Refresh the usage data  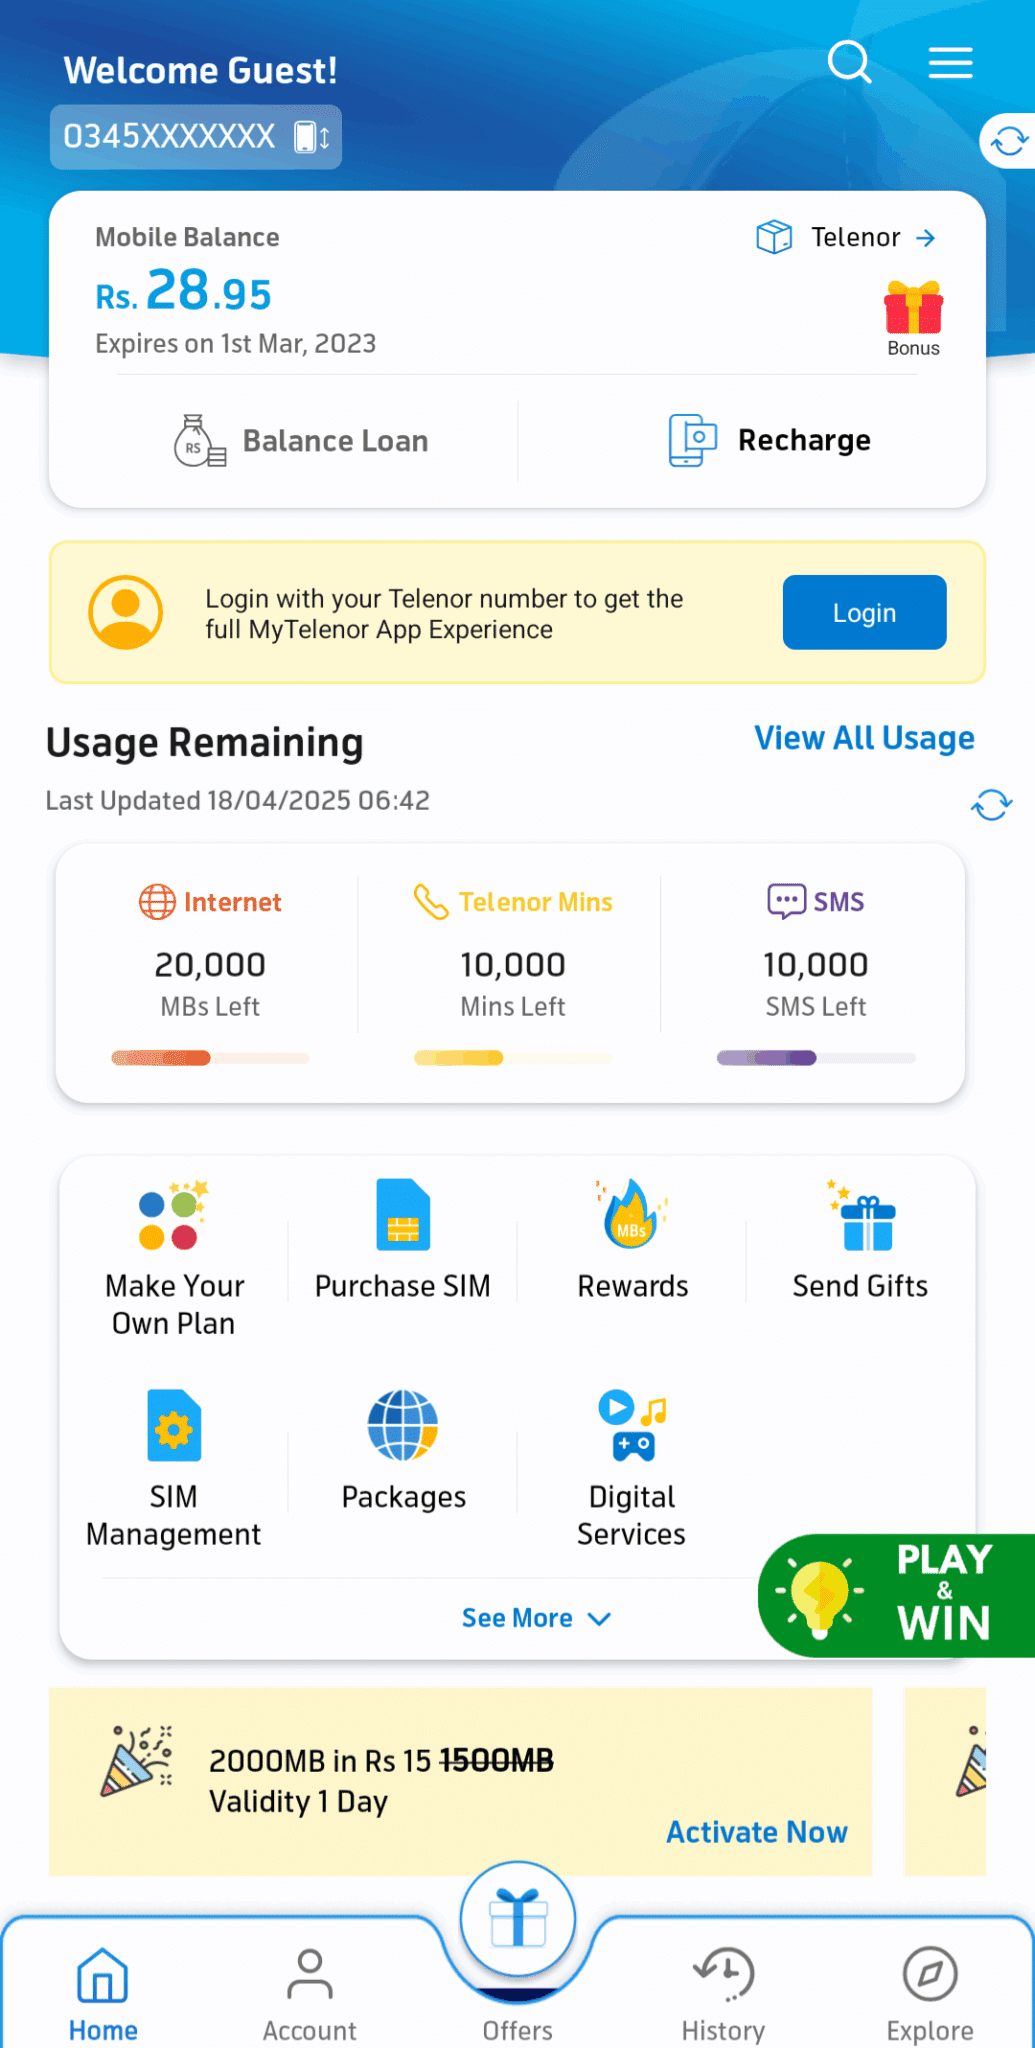coord(991,803)
